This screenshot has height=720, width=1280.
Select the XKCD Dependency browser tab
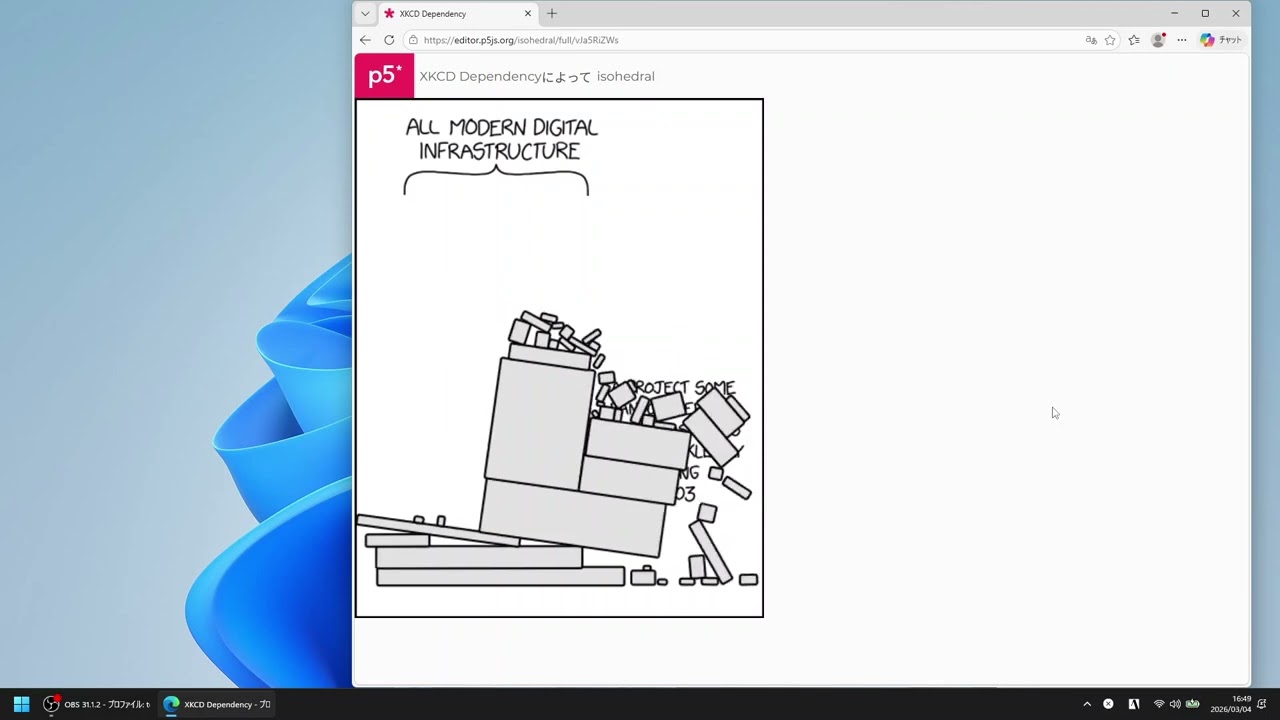(x=458, y=14)
